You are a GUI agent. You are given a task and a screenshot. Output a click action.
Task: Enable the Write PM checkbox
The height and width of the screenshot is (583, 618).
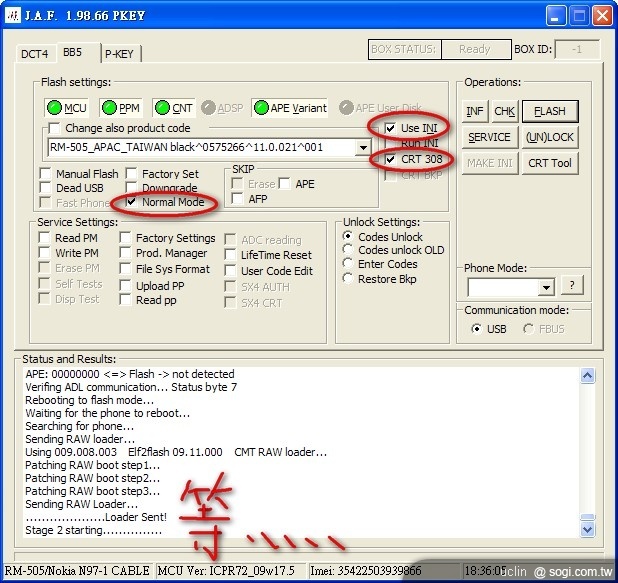pyautogui.click(x=44, y=253)
